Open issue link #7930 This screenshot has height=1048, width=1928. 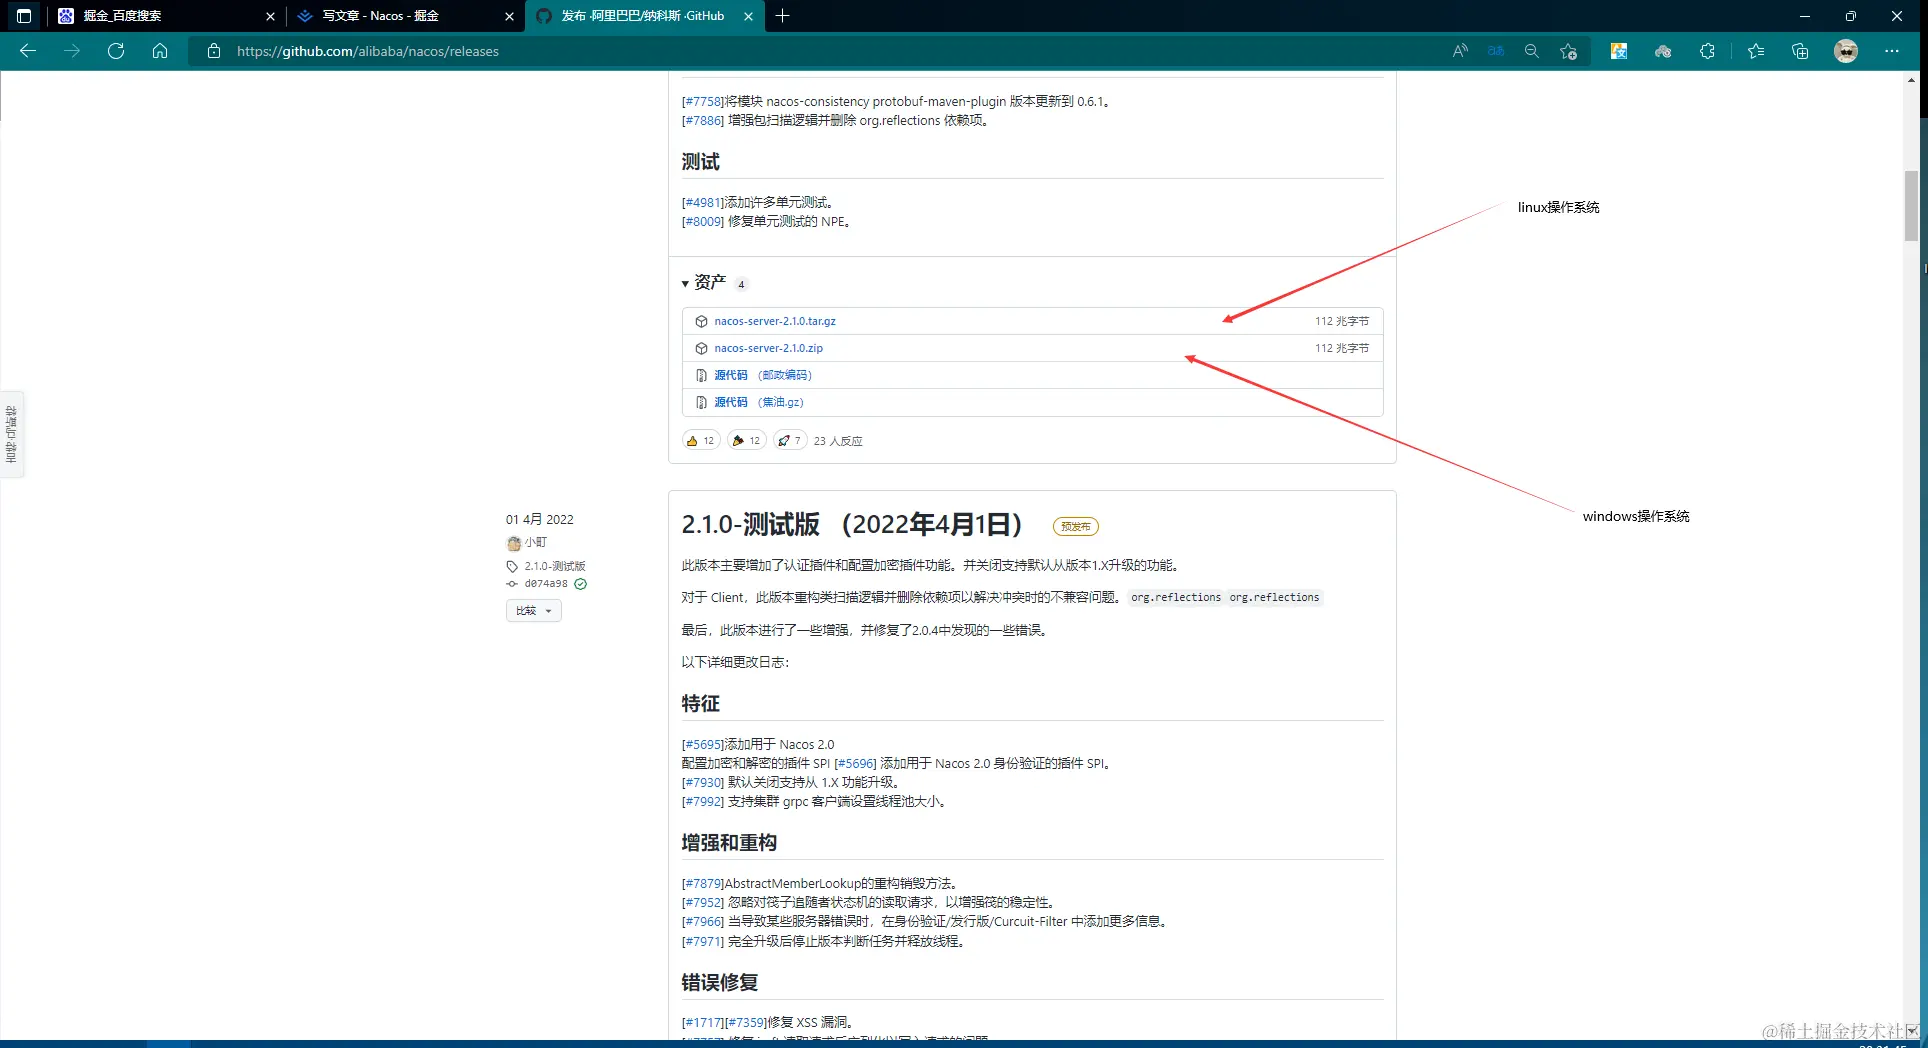point(703,782)
